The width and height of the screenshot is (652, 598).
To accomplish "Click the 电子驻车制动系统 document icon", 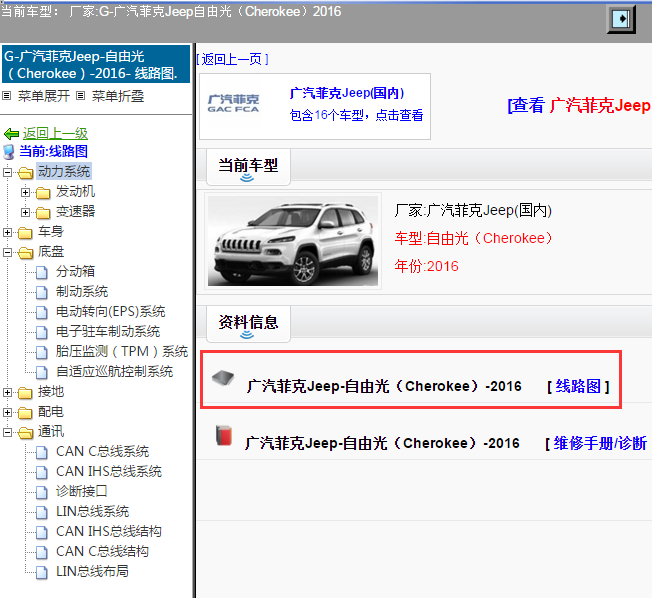I will (x=42, y=332).
